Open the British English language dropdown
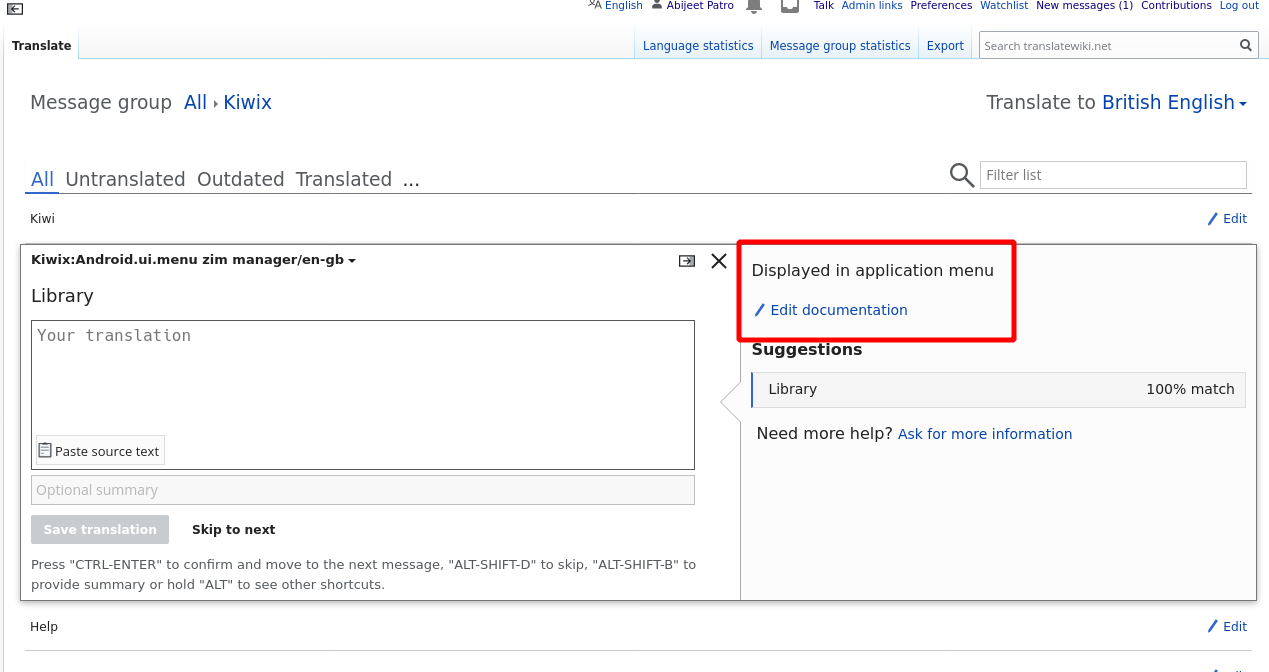The image size is (1269, 672). click(x=1174, y=102)
